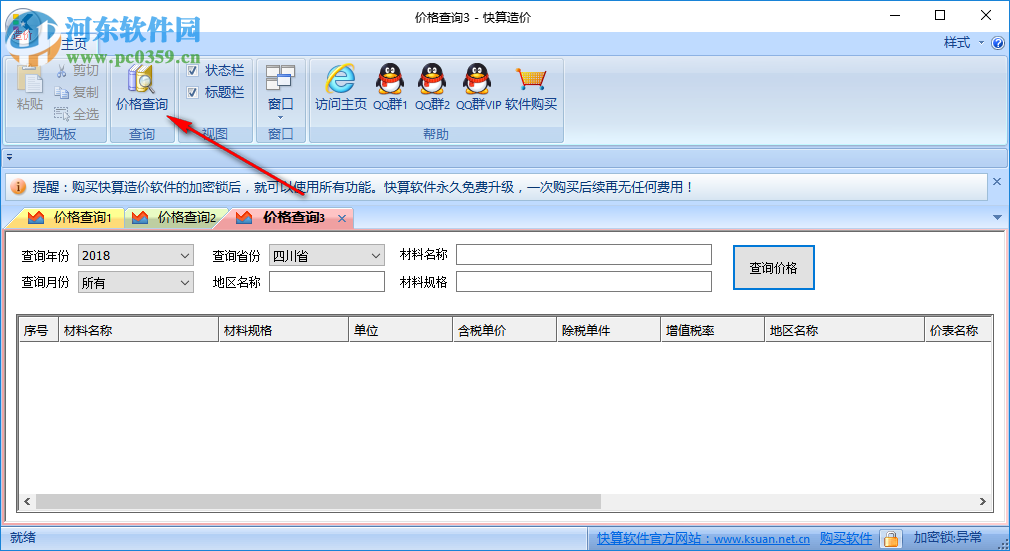
Task: Dismiss the 提醒 reminder bar
Action: pyautogui.click(x=996, y=182)
